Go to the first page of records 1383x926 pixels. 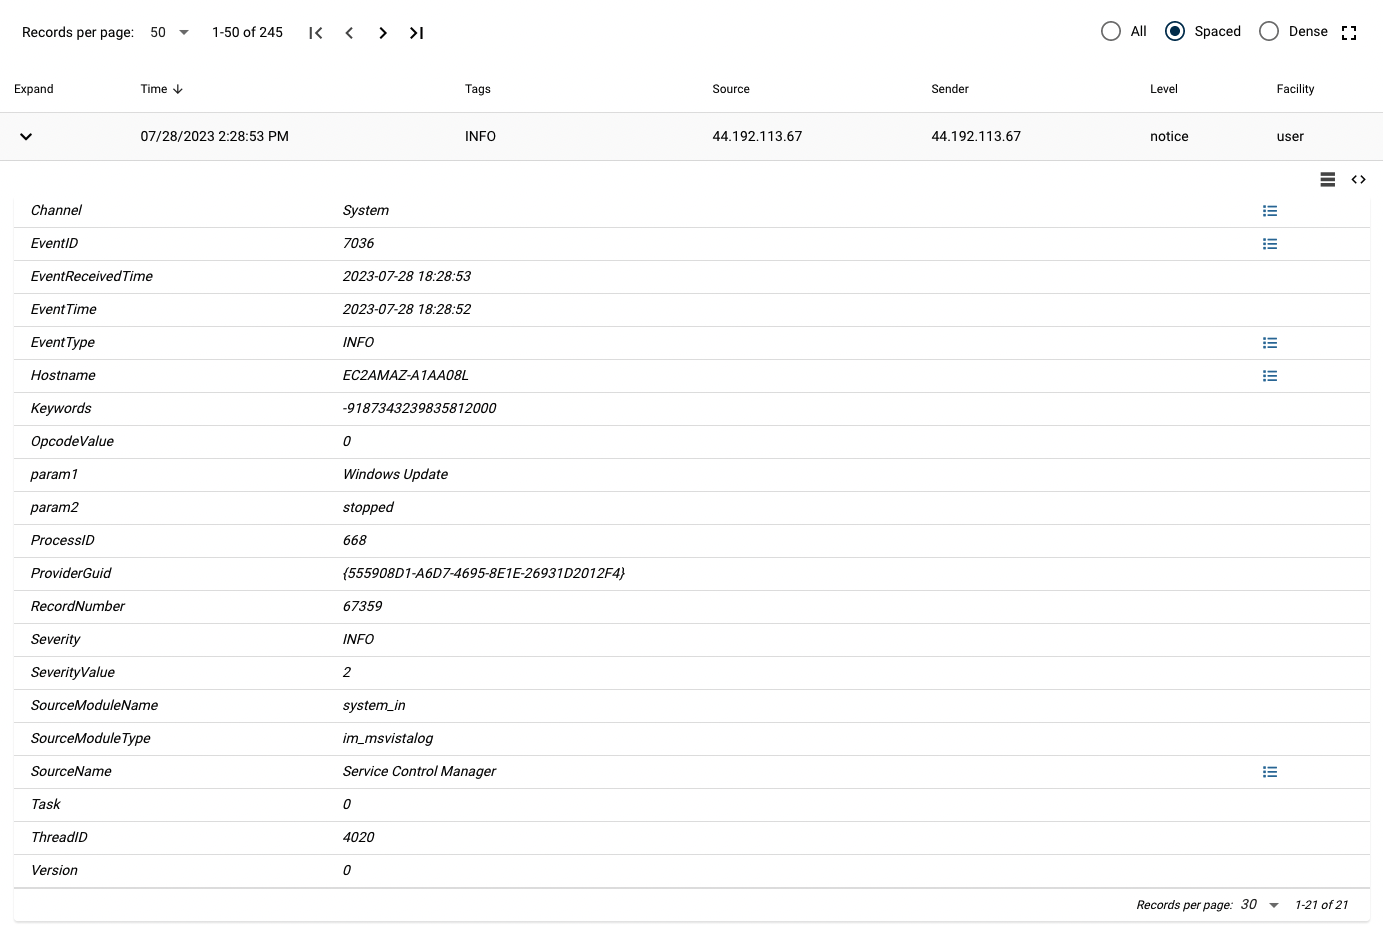[316, 33]
